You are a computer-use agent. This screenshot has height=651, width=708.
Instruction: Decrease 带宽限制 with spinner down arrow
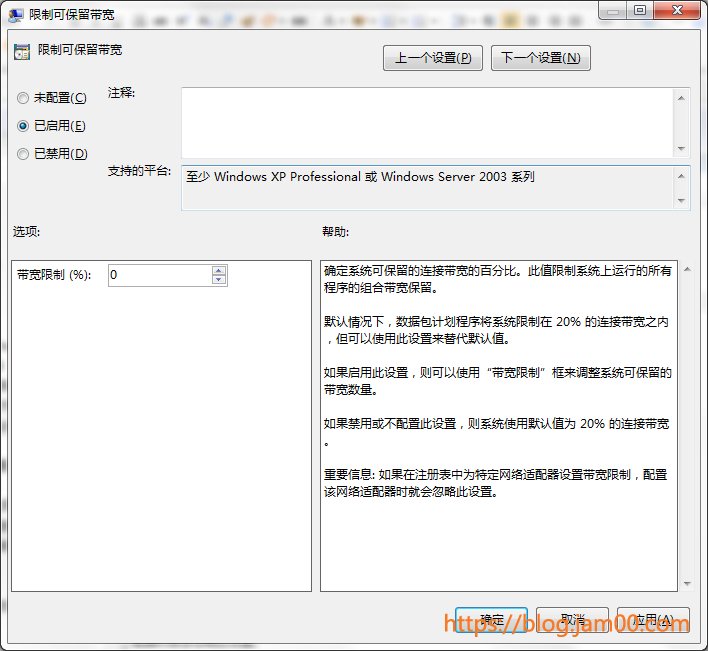tap(219, 280)
